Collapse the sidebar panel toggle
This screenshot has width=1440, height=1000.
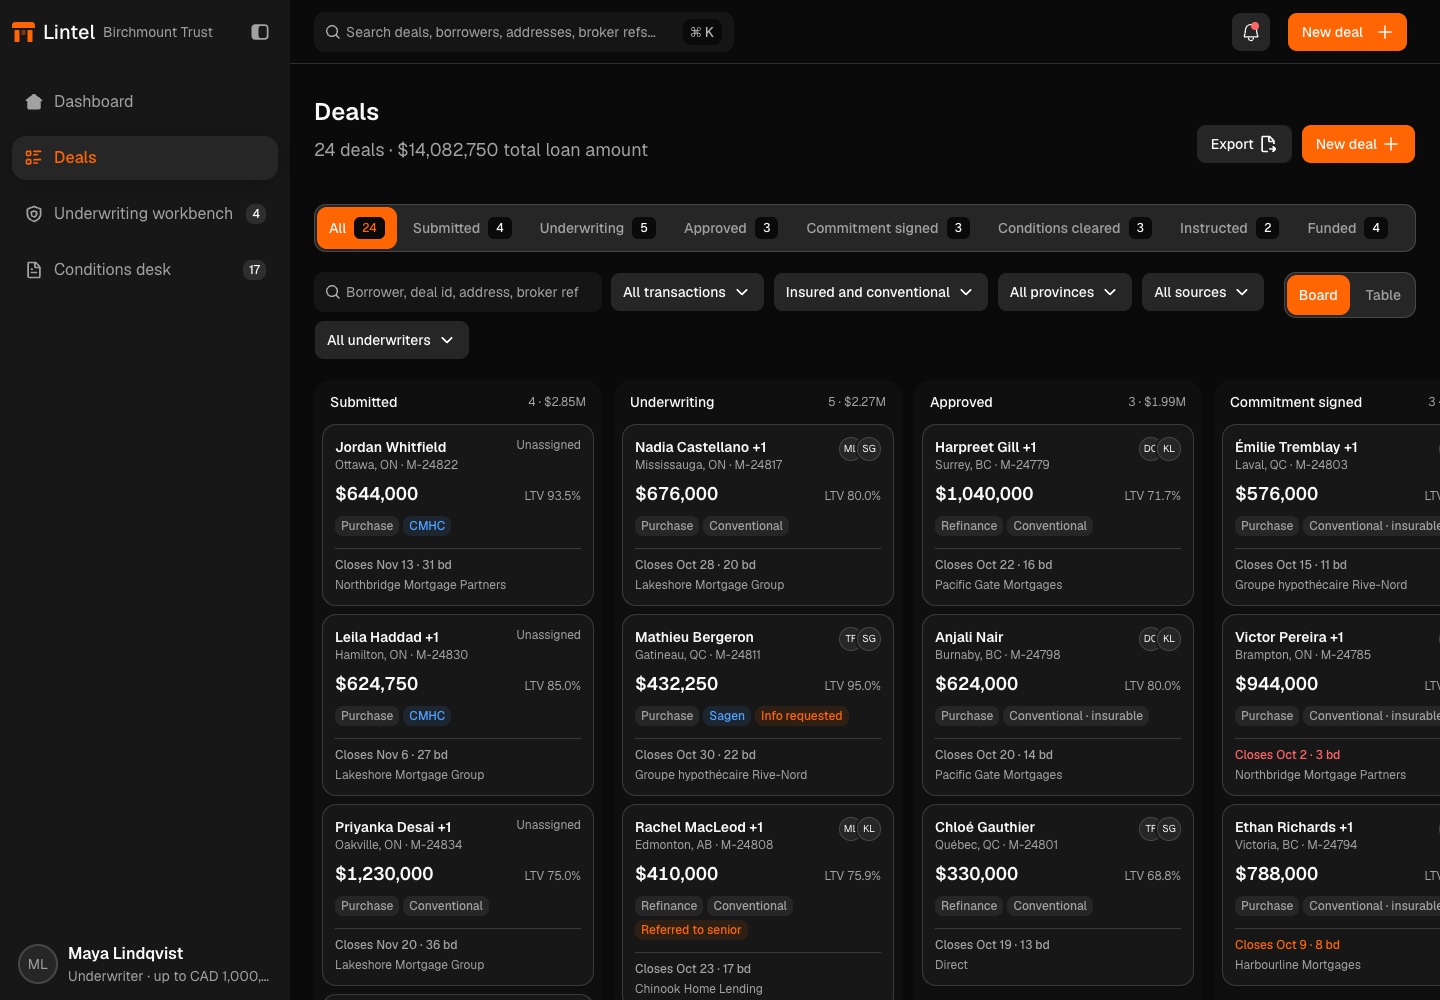click(260, 32)
